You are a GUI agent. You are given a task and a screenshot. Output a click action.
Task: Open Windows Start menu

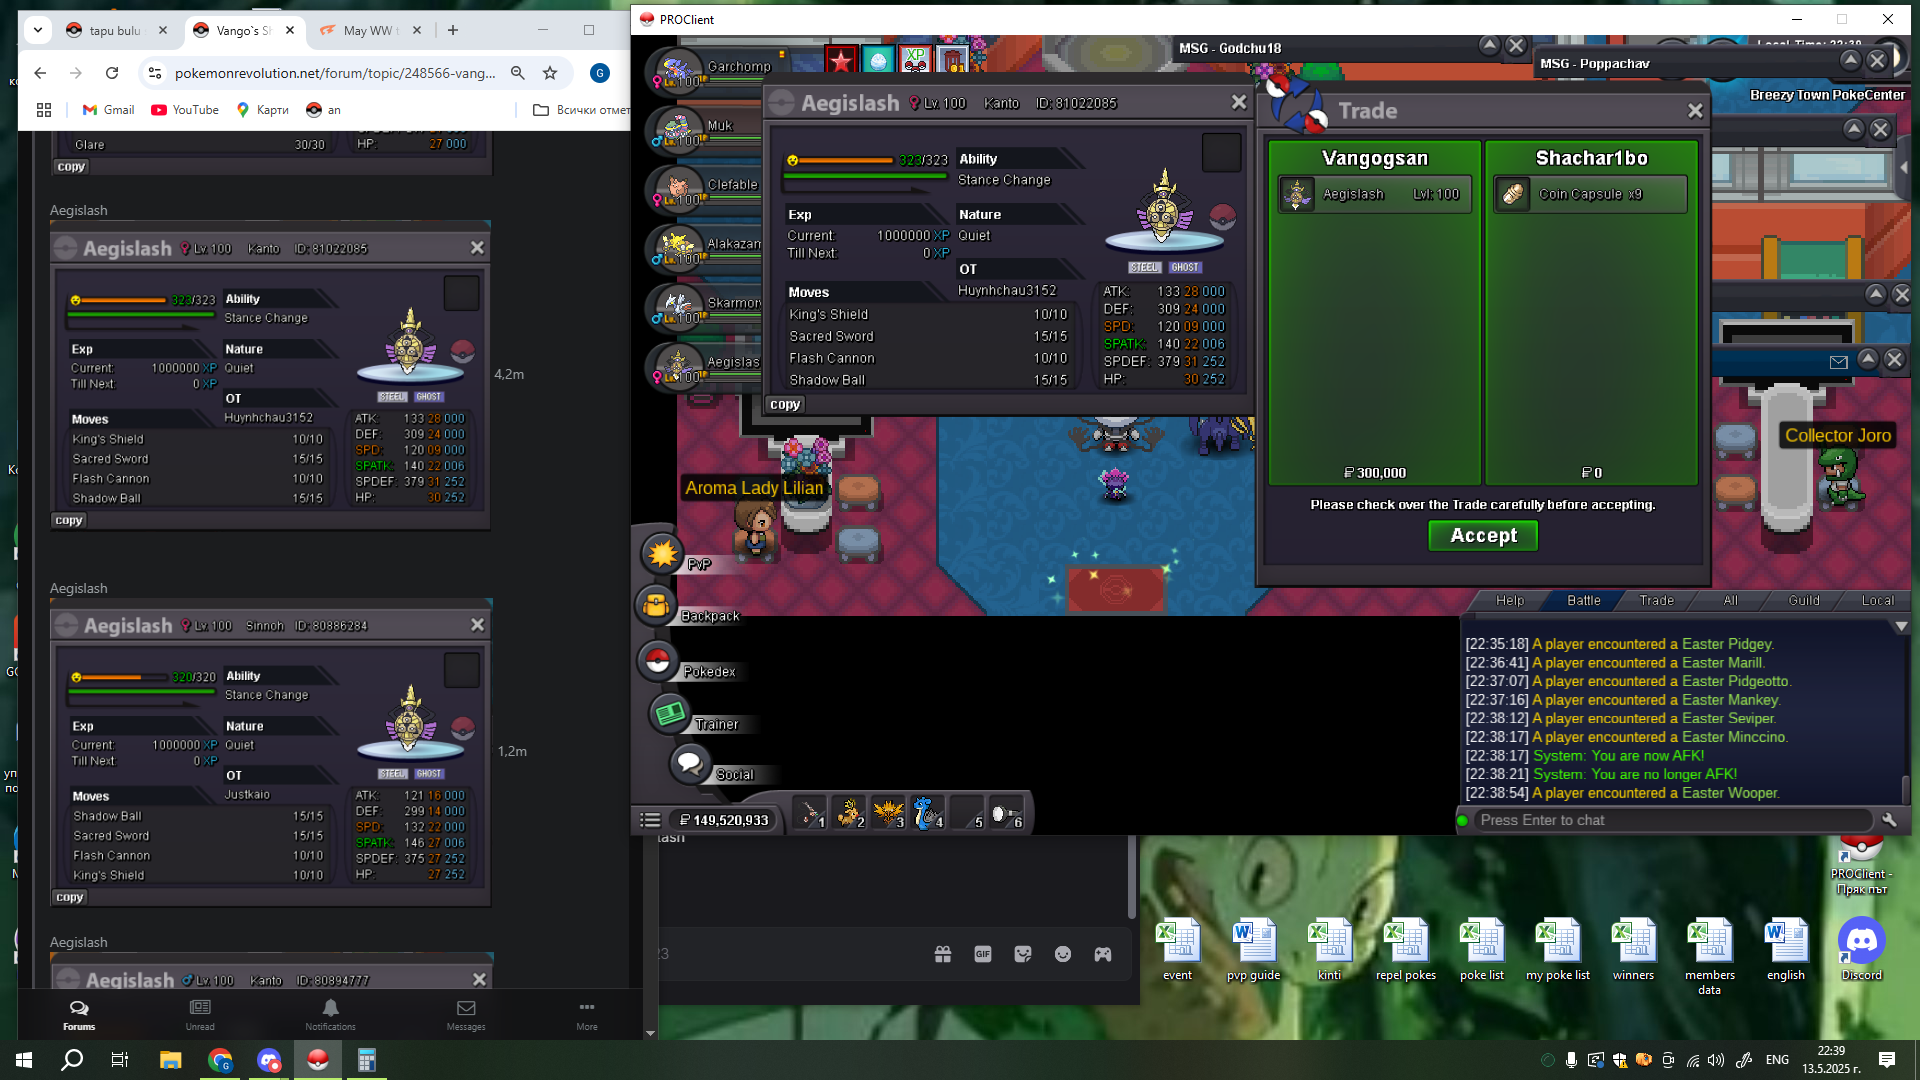24,1060
